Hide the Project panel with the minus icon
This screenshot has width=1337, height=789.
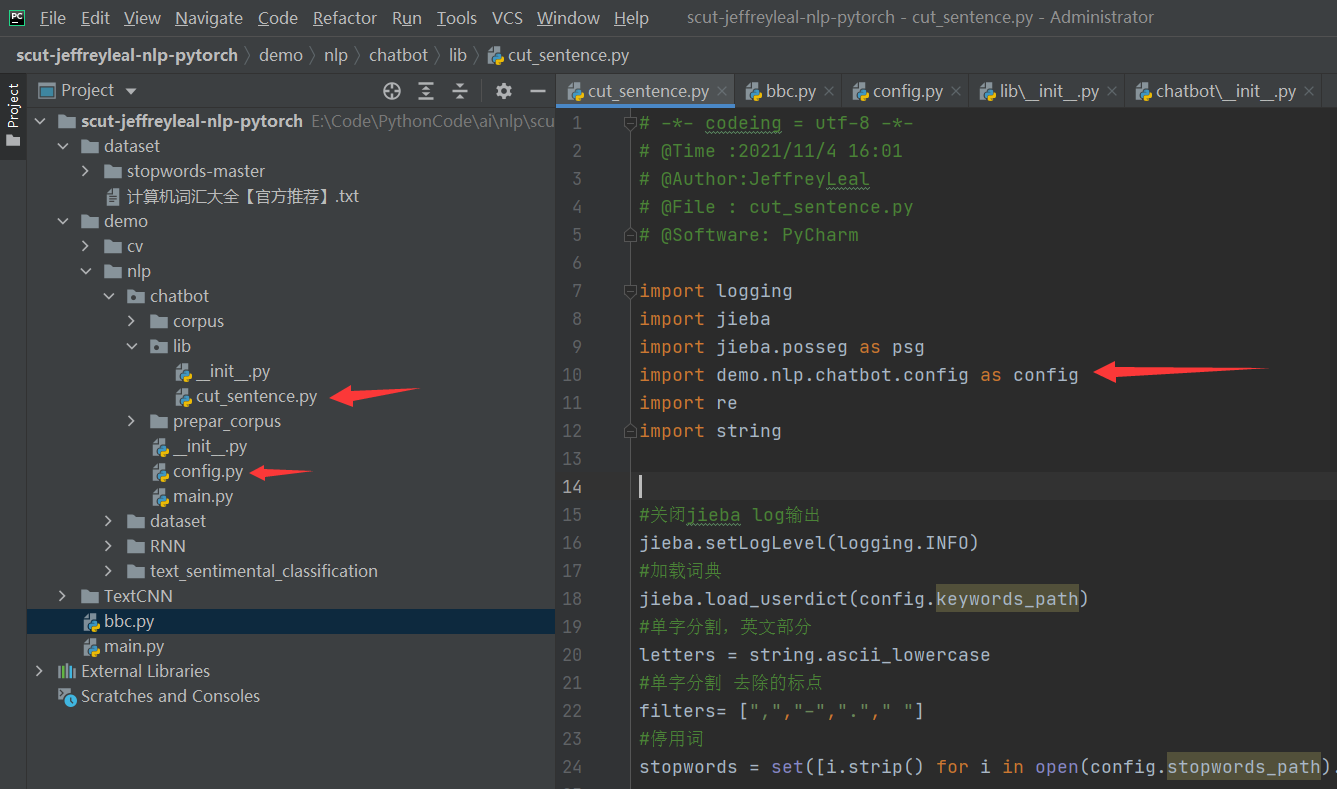point(538,91)
